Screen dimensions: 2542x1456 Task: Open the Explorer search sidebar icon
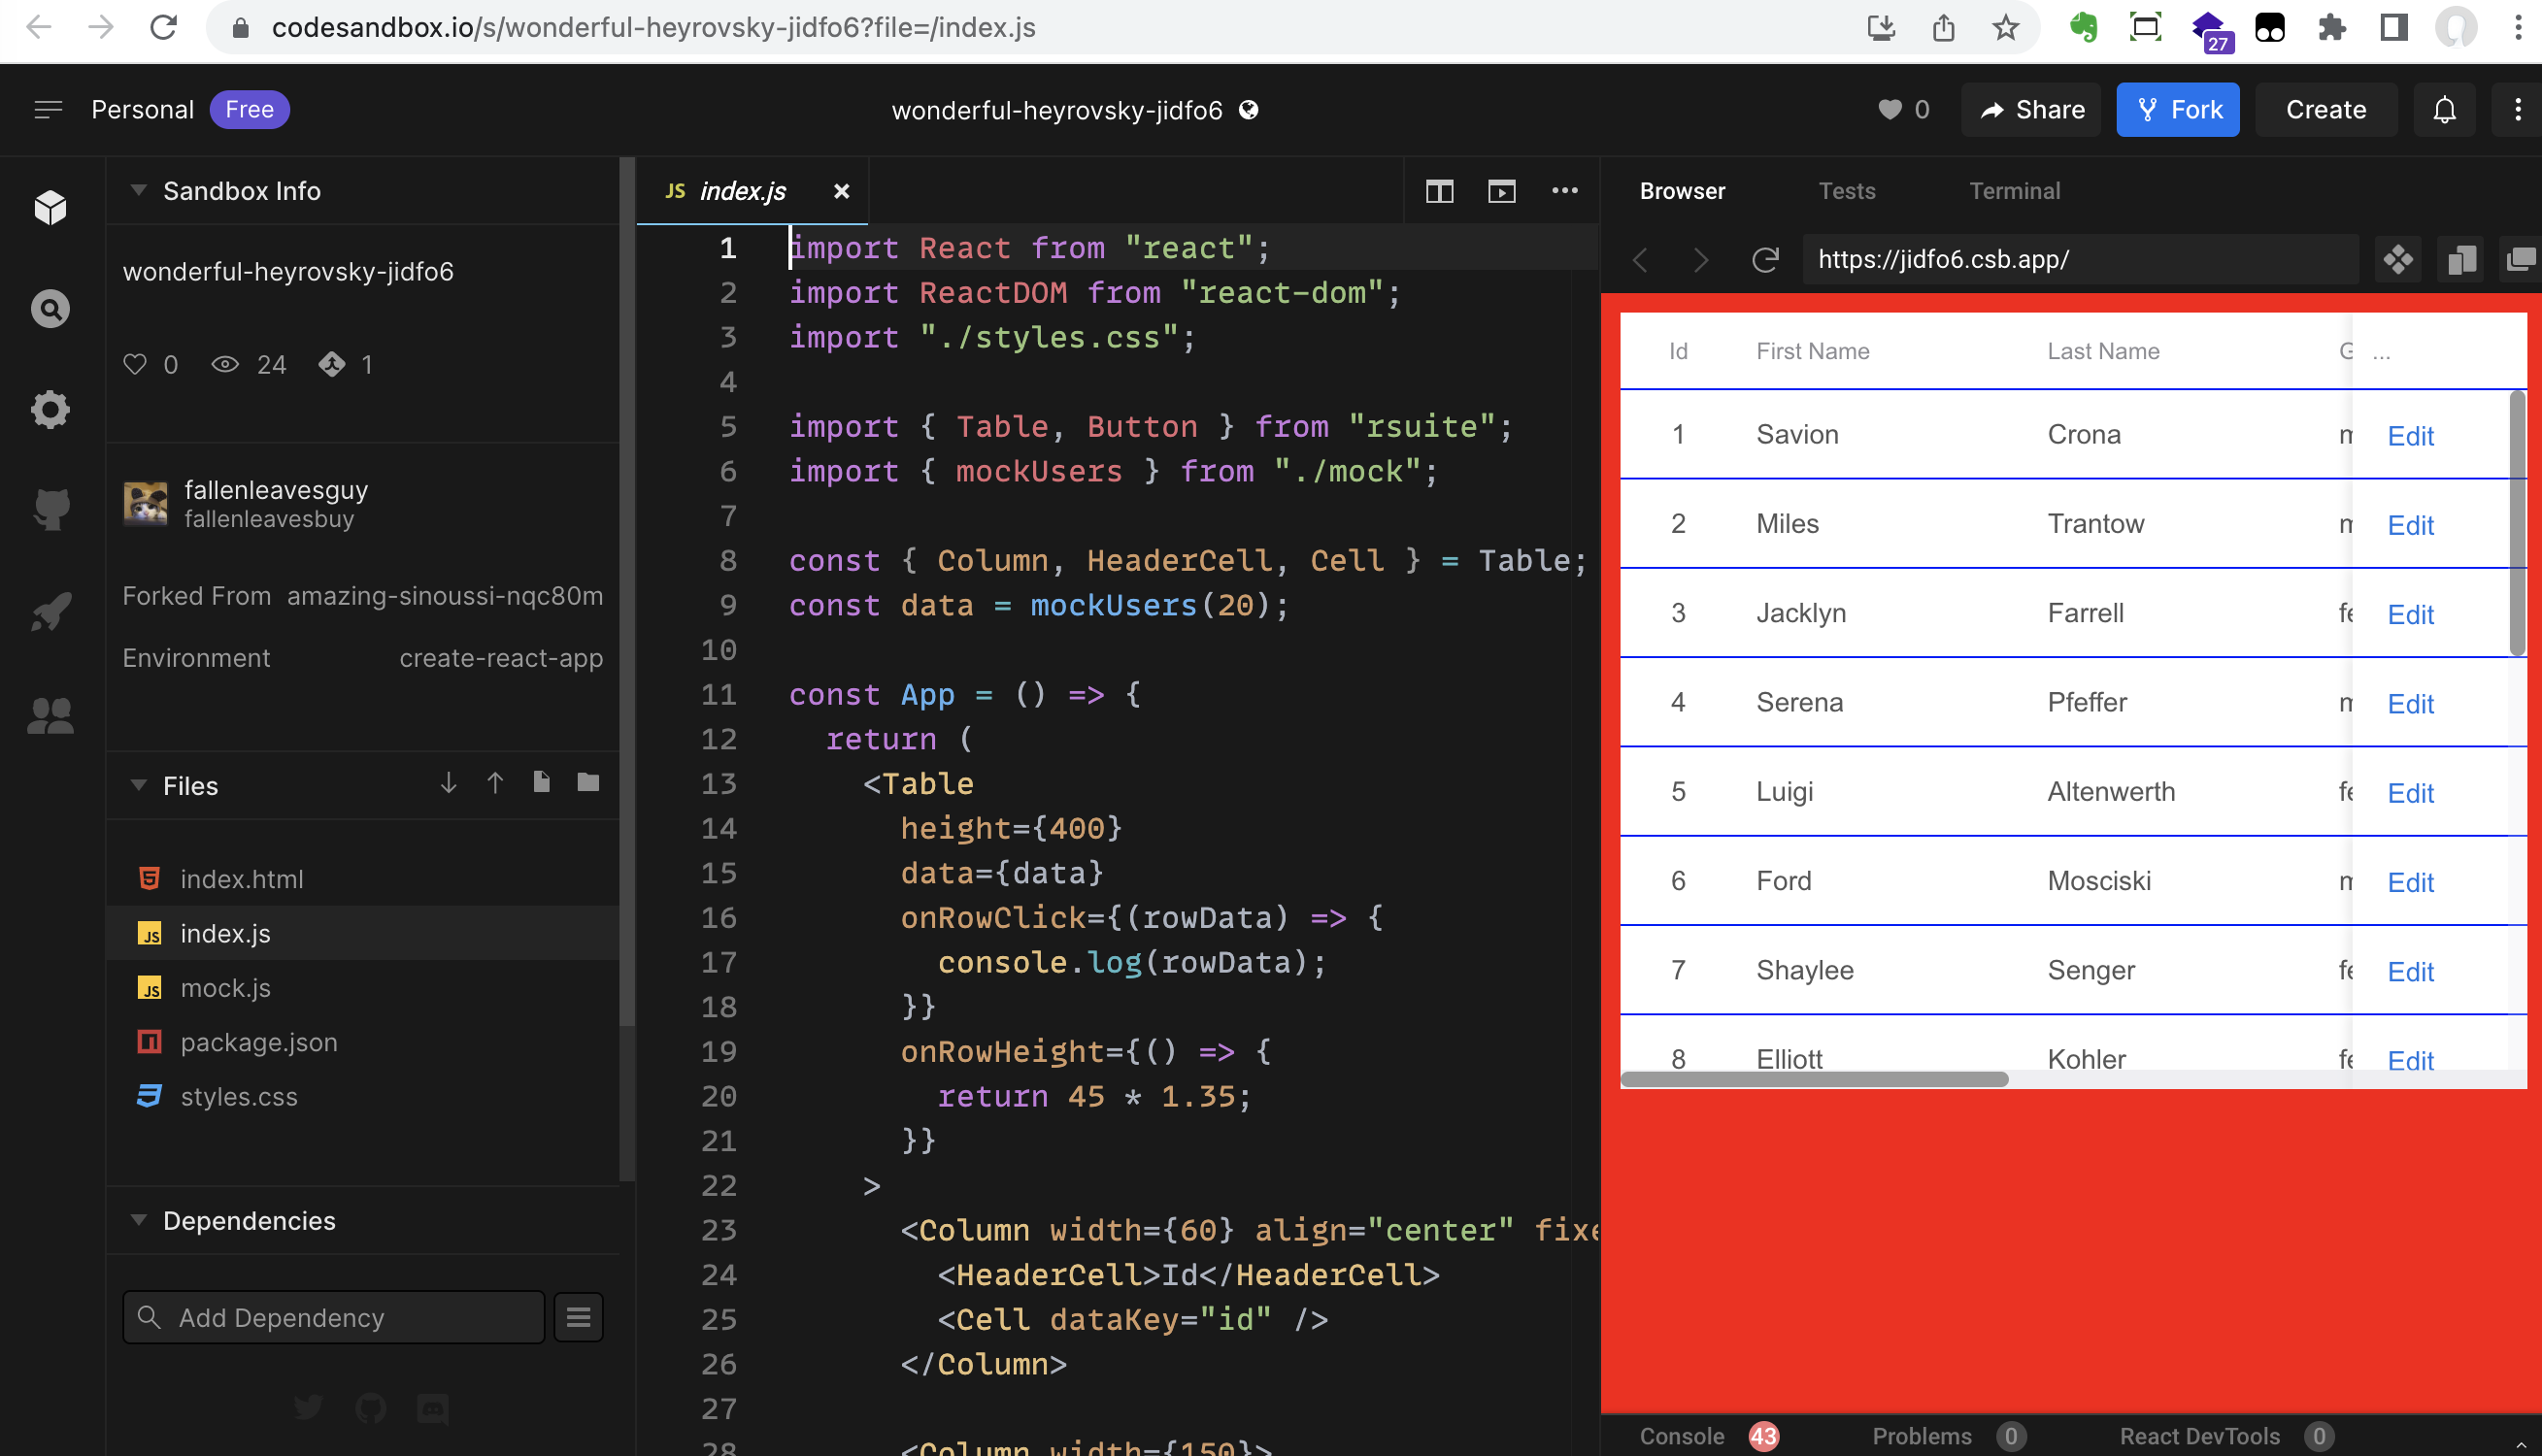50,309
